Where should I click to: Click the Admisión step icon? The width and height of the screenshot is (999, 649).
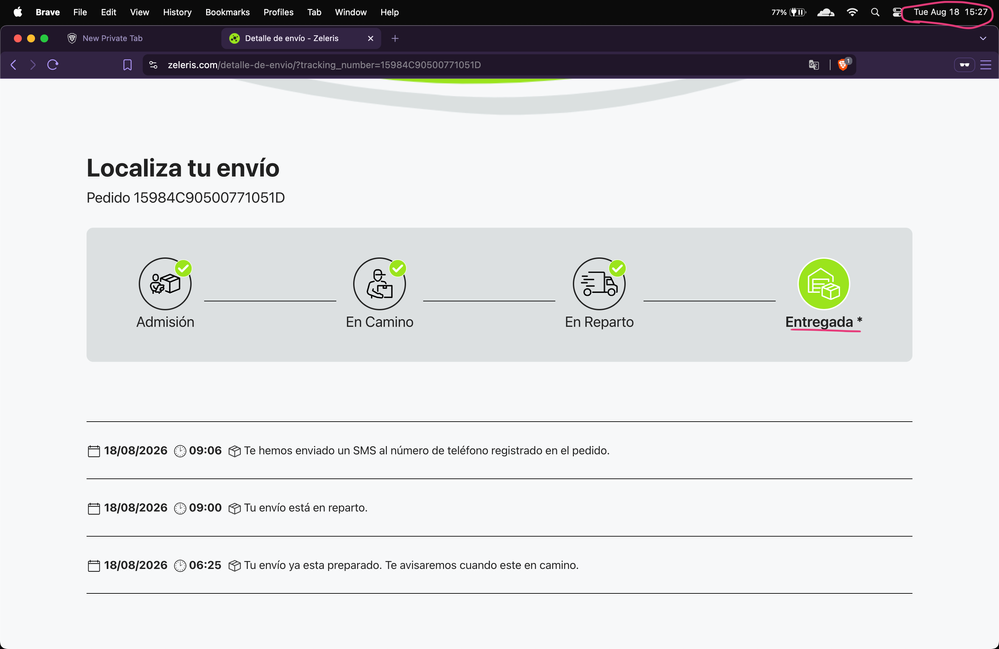pos(165,283)
